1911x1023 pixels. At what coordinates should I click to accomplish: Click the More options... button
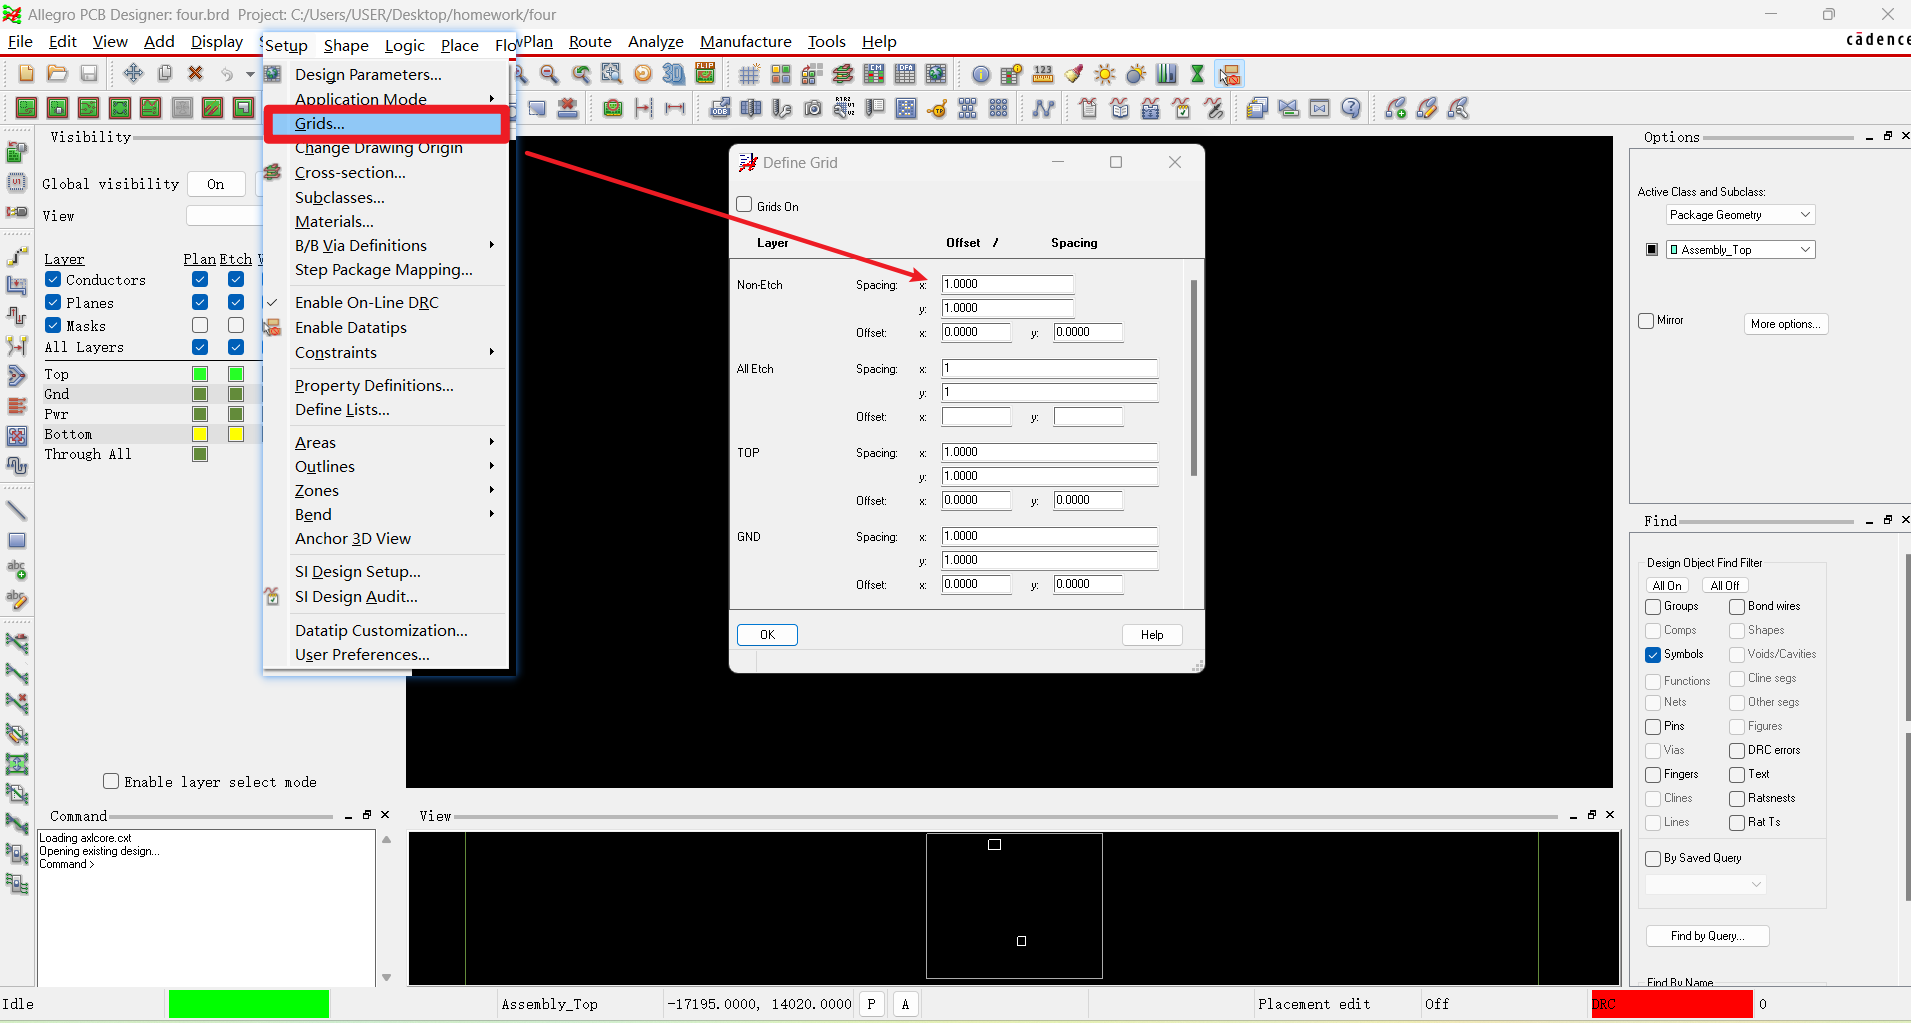1786,324
